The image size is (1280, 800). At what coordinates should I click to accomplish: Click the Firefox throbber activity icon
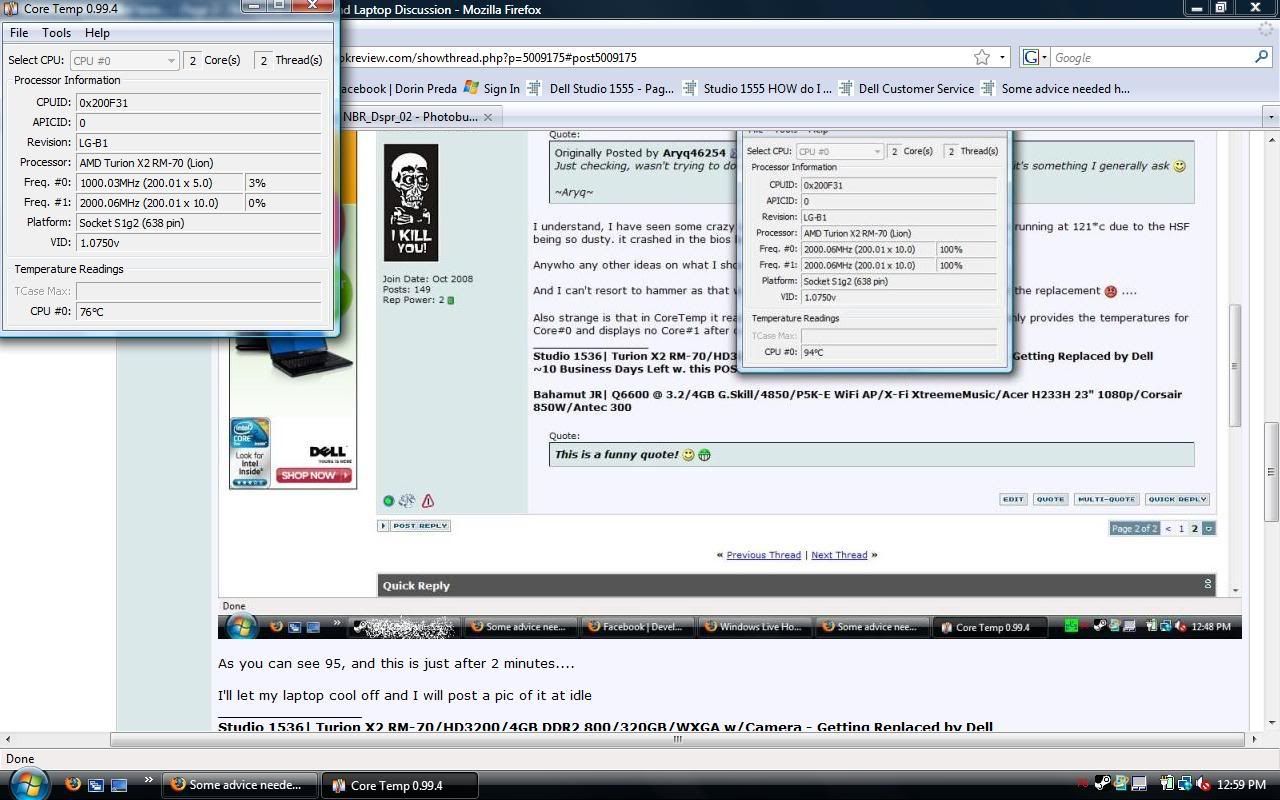pos(1268,30)
